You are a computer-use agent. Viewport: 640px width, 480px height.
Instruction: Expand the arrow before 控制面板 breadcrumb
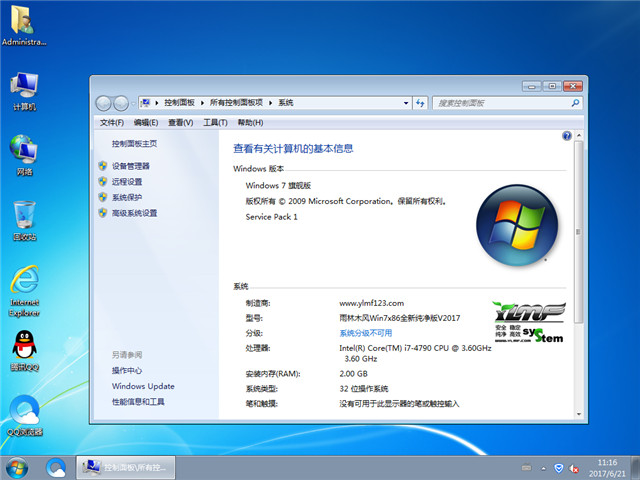pyautogui.click(x=156, y=103)
